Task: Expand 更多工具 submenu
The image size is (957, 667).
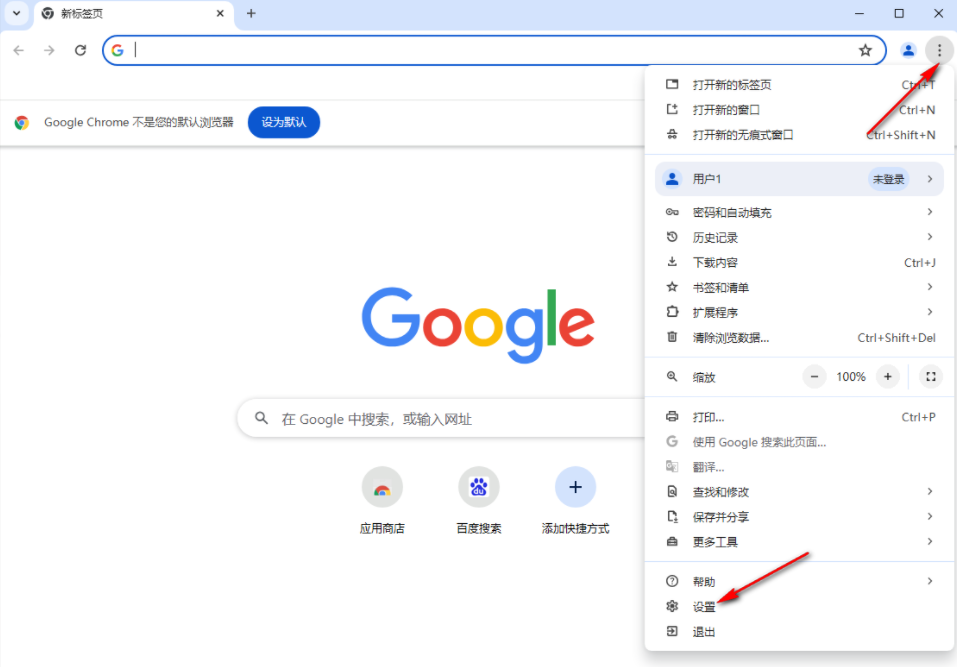Action: click(800, 542)
